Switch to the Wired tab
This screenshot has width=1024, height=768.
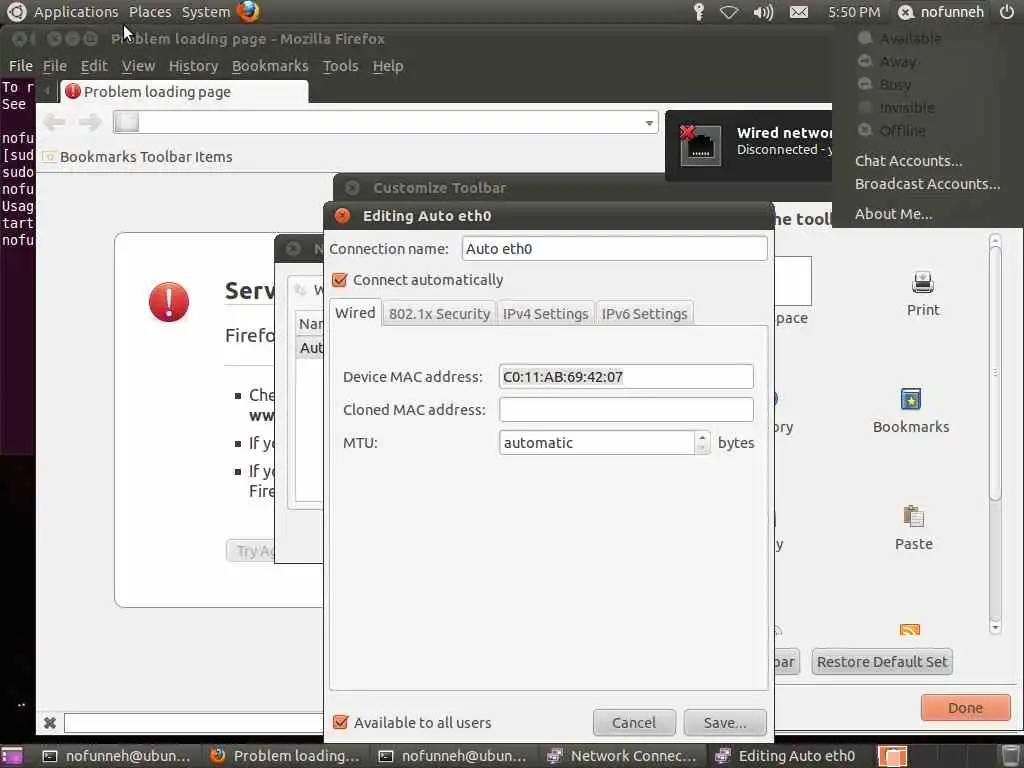point(355,313)
